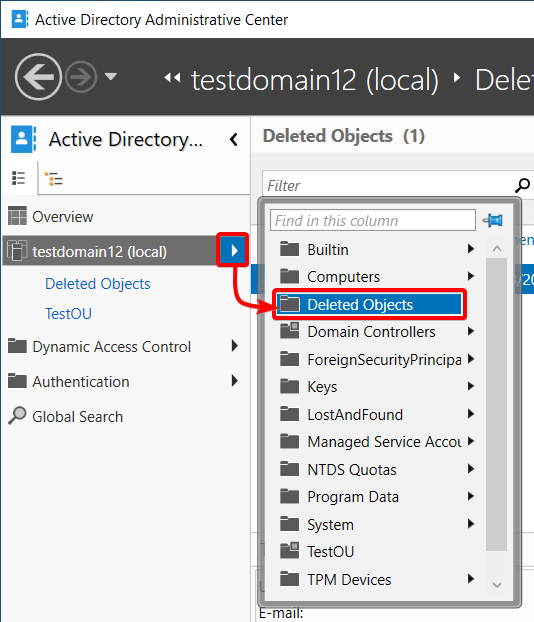Click the column list scrollbar thumb
The height and width of the screenshot is (622, 534).
[497, 404]
